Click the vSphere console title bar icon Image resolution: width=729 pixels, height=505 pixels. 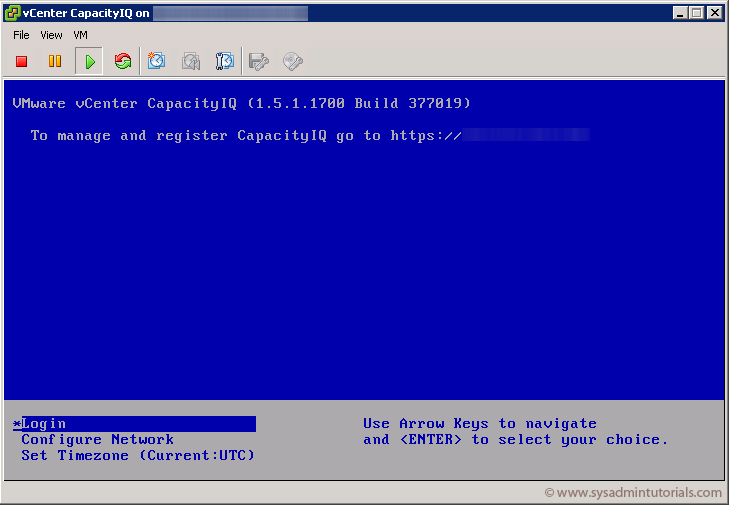click(x=13, y=13)
